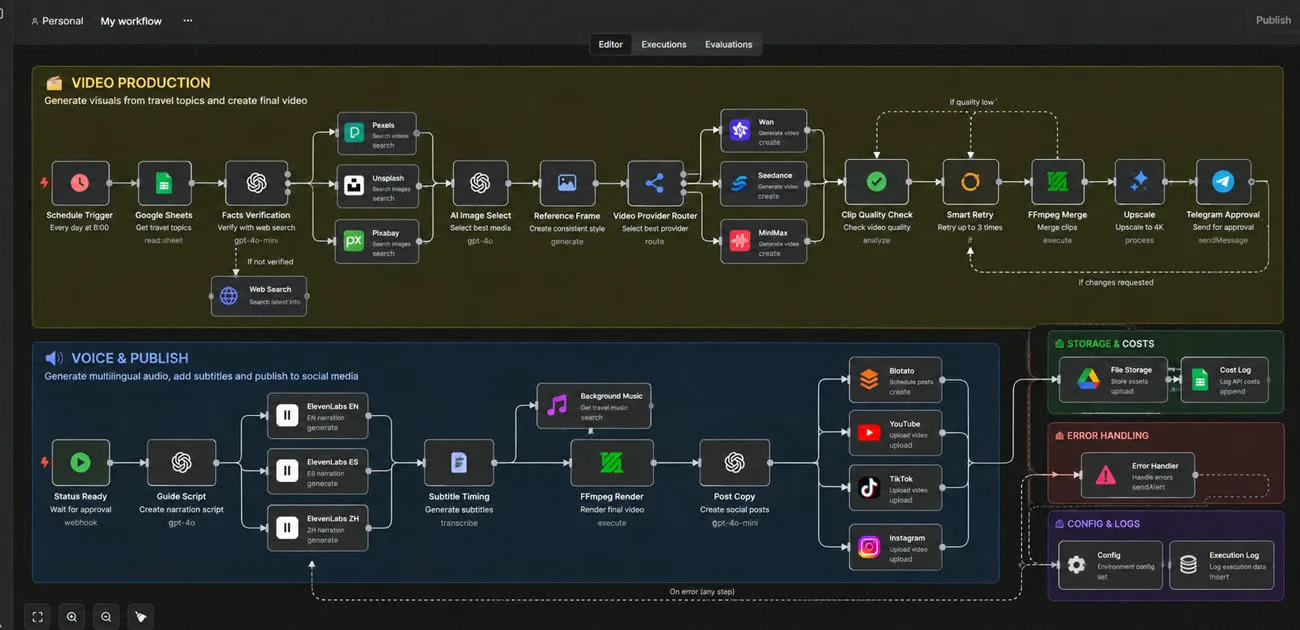
Task: Click the FFmpeg Merge node
Action: tap(1058, 183)
